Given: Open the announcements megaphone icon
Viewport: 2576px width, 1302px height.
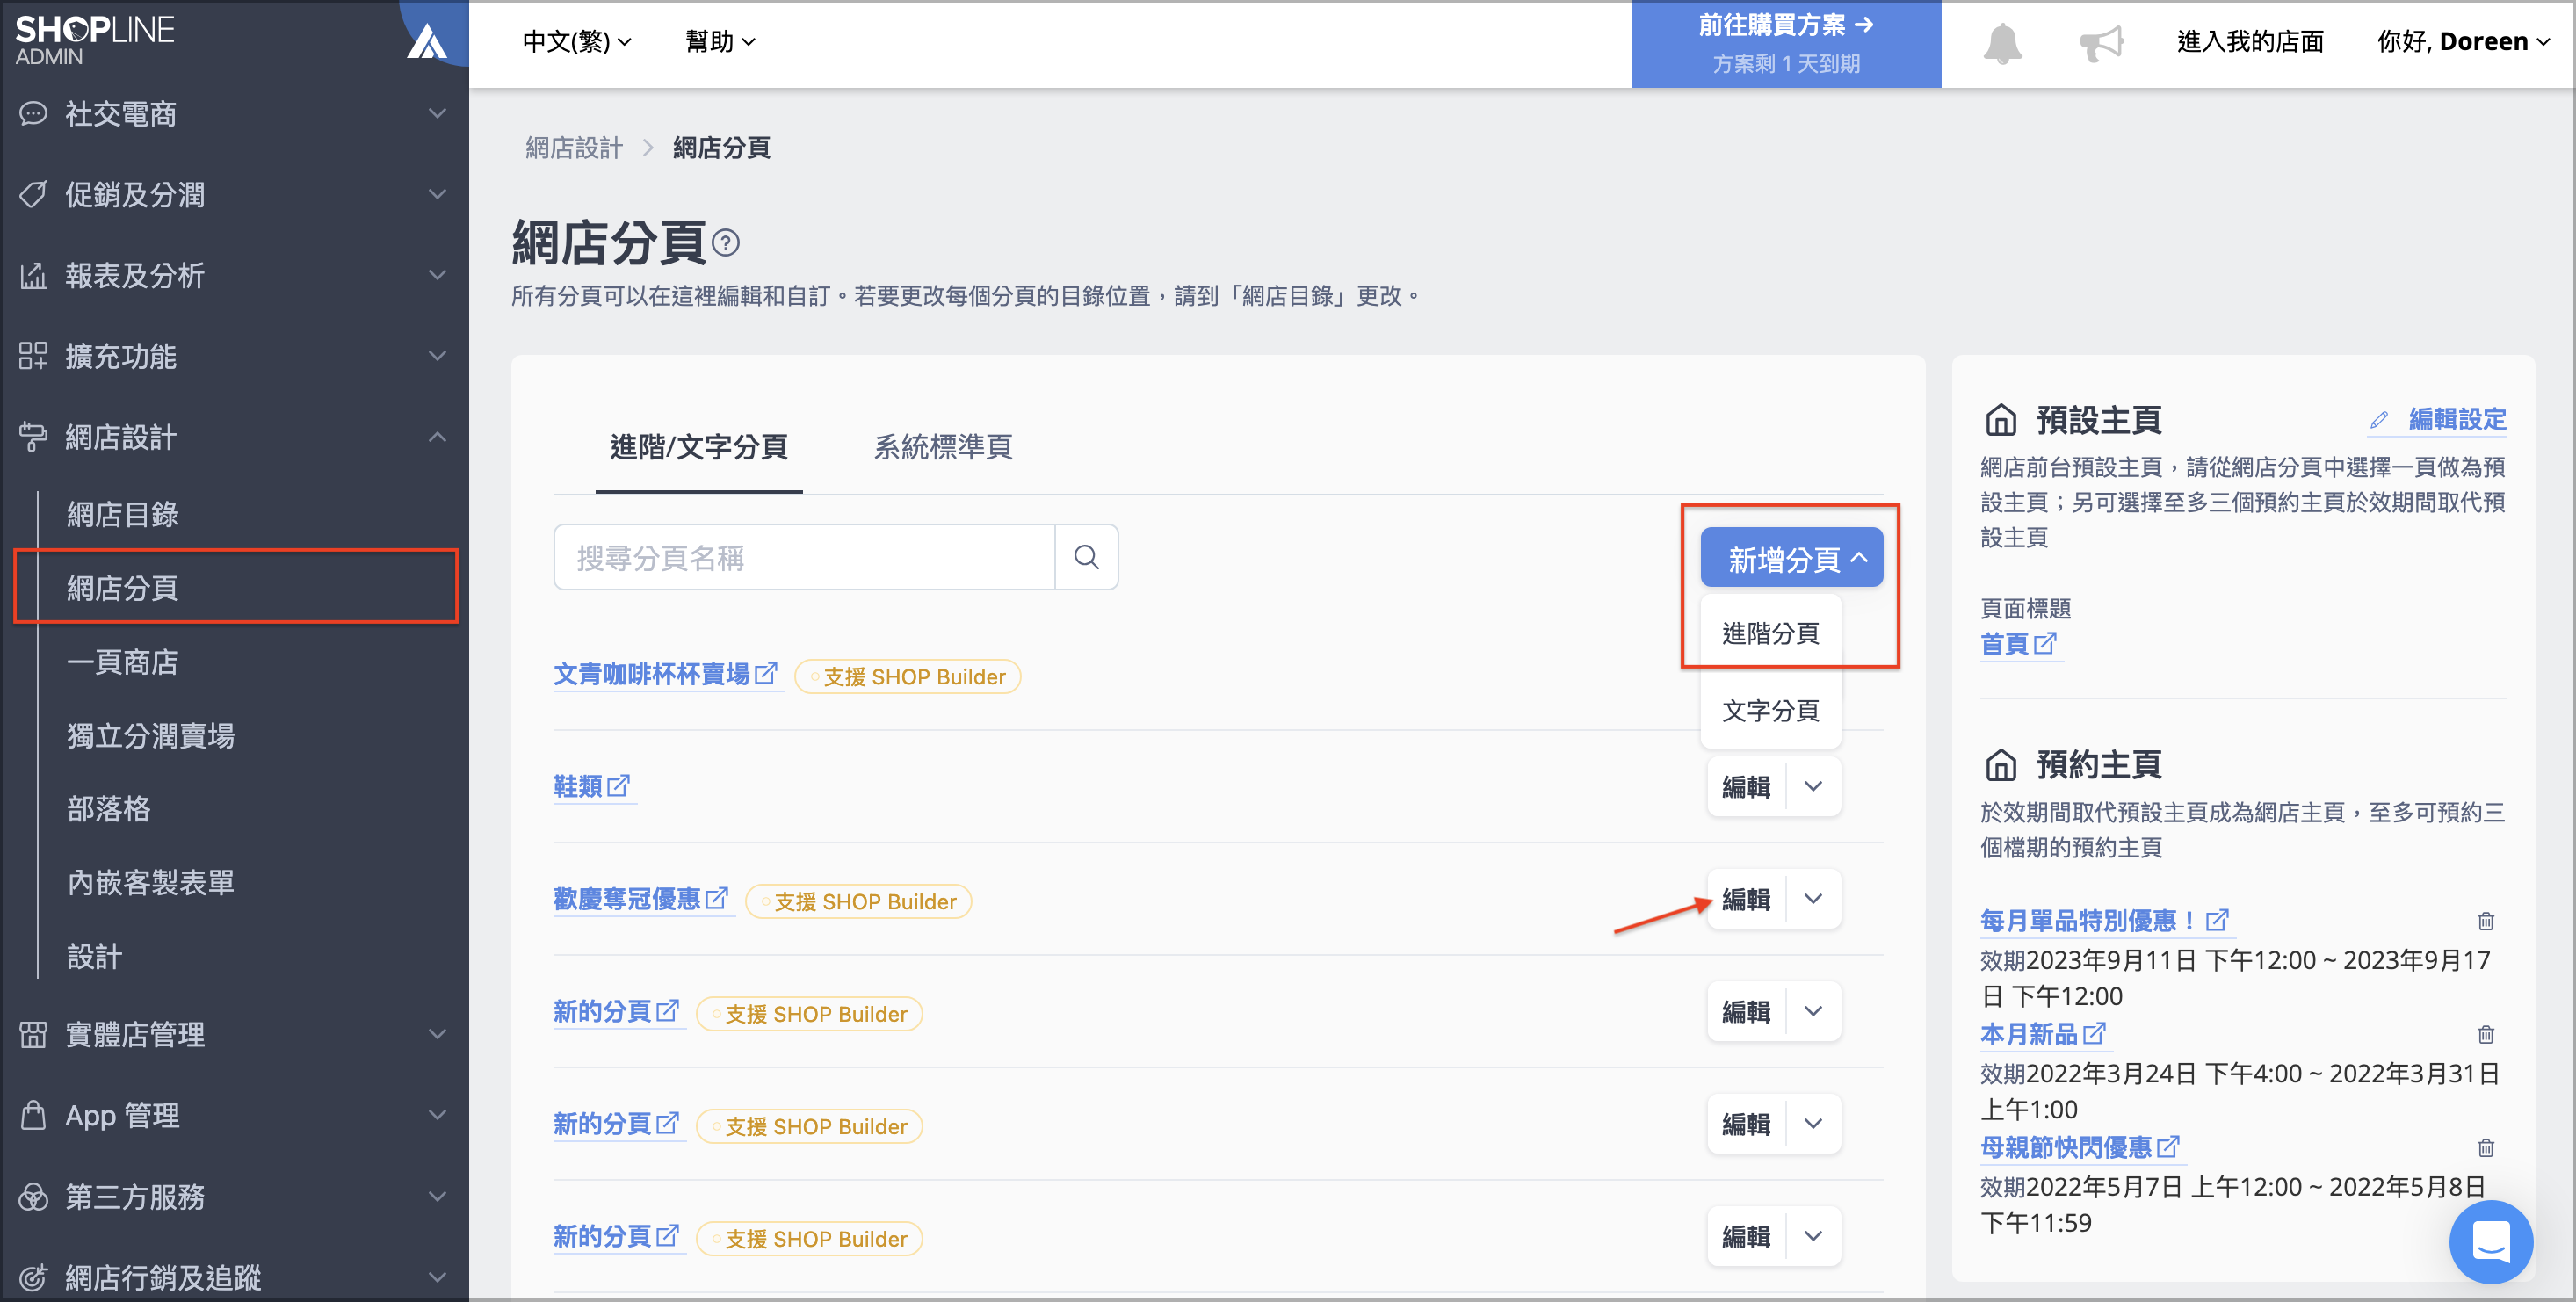Looking at the screenshot, I should tap(2102, 43).
